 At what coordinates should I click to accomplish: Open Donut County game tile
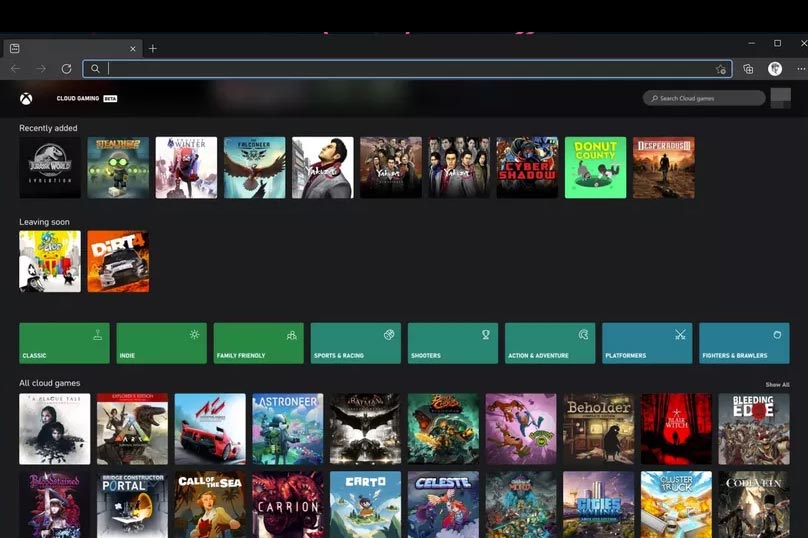pyautogui.click(x=596, y=167)
